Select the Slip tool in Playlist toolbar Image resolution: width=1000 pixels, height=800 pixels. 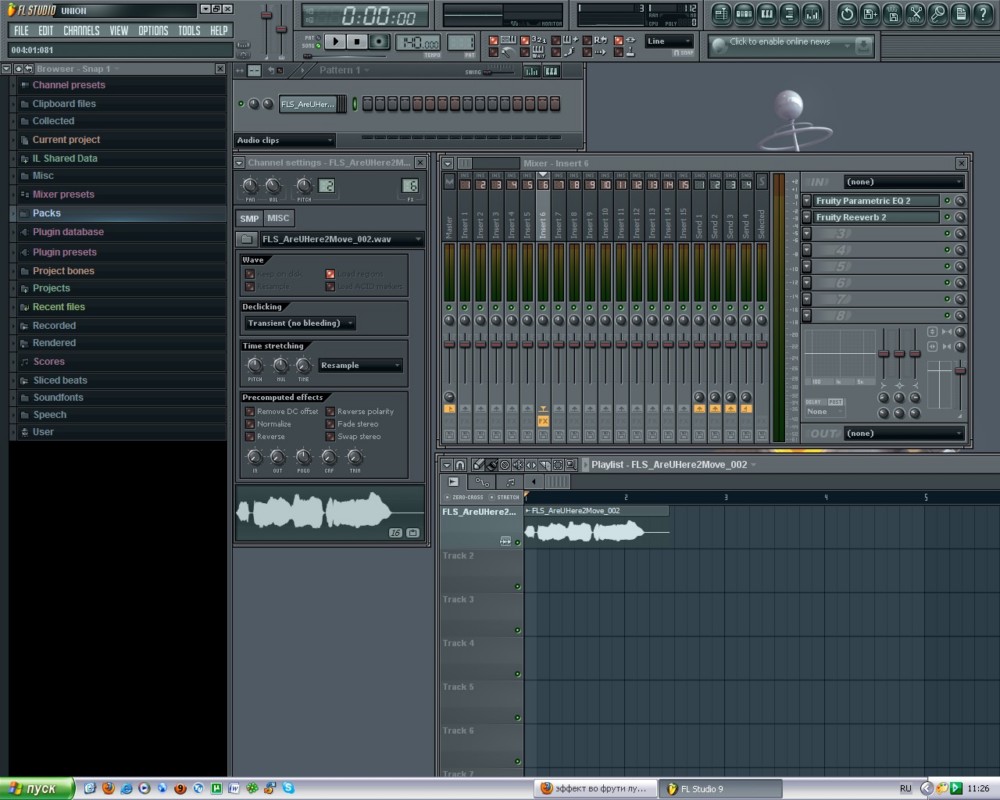[x=531, y=465]
